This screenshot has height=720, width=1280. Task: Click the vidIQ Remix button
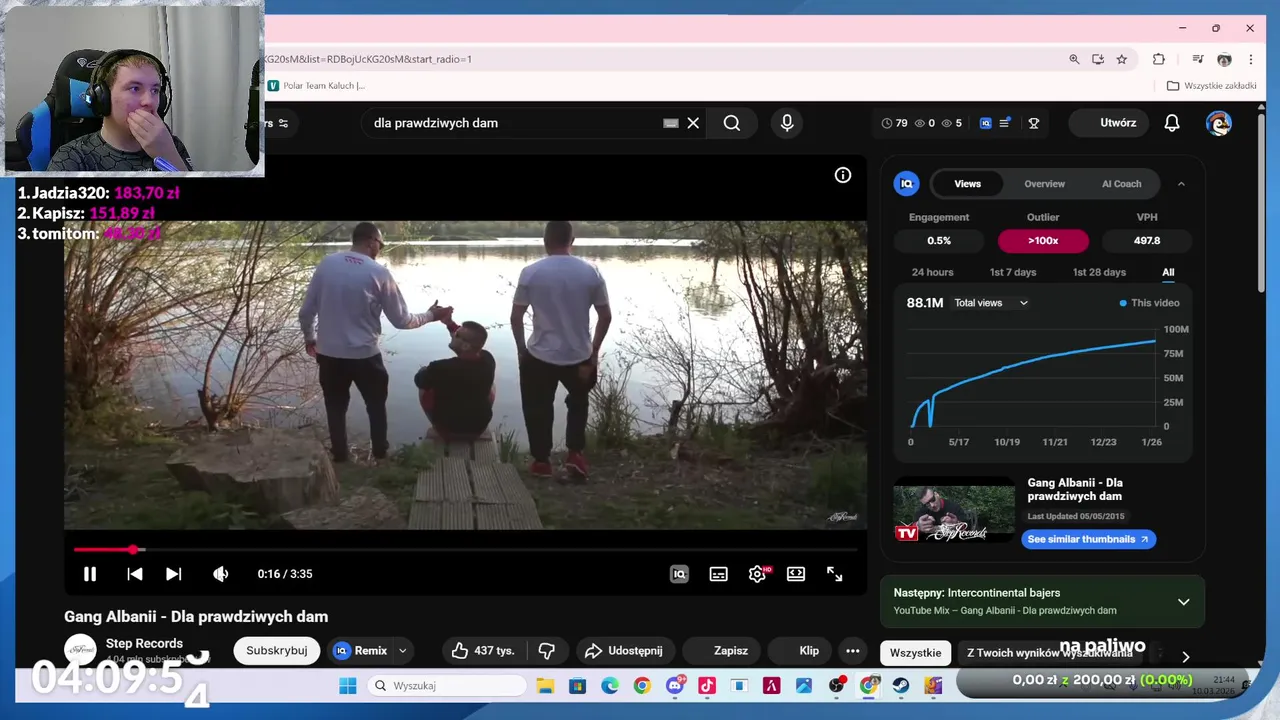click(360, 650)
